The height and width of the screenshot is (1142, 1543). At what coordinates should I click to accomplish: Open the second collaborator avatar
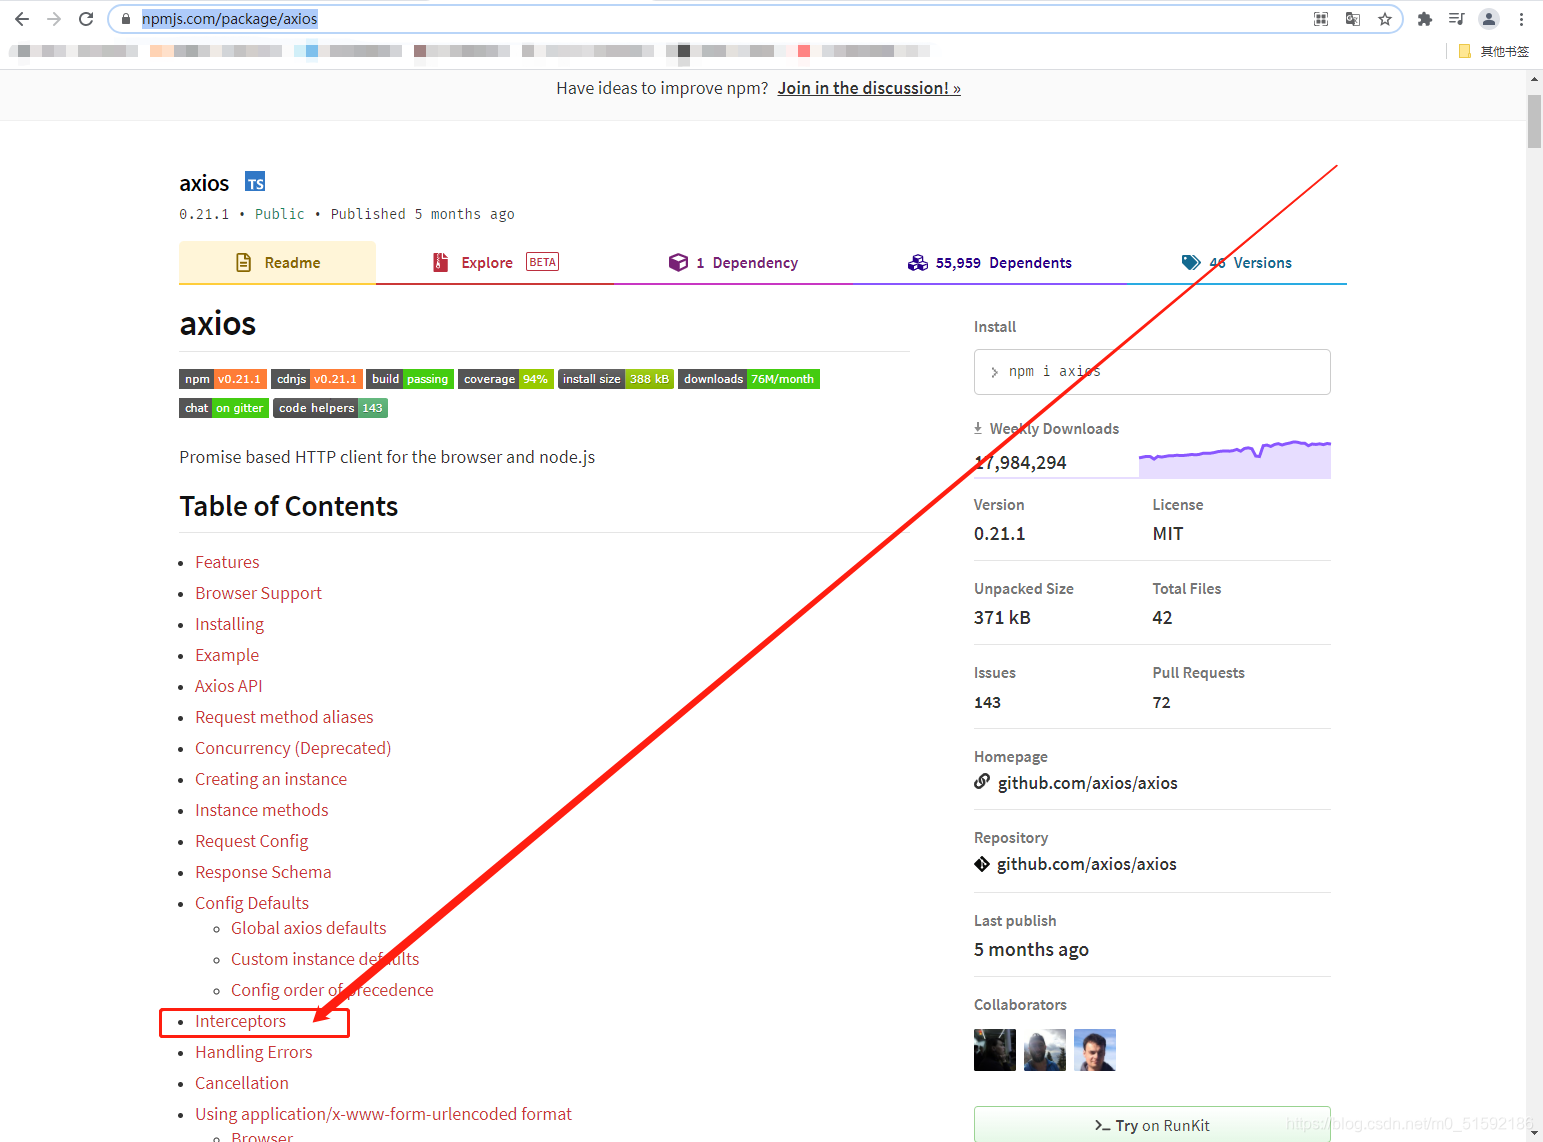pyautogui.click(x=1045, y=1050)
